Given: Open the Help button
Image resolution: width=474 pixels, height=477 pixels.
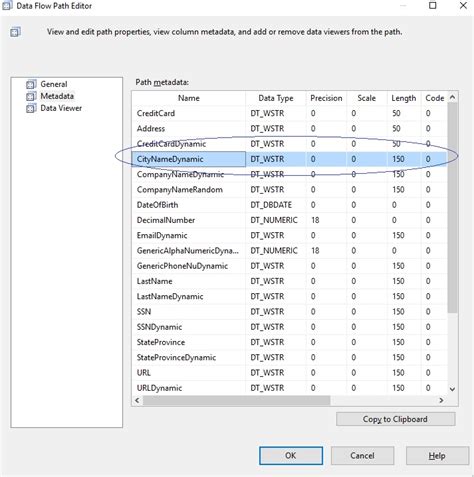Looking at the screenshot, I should 437,456.
